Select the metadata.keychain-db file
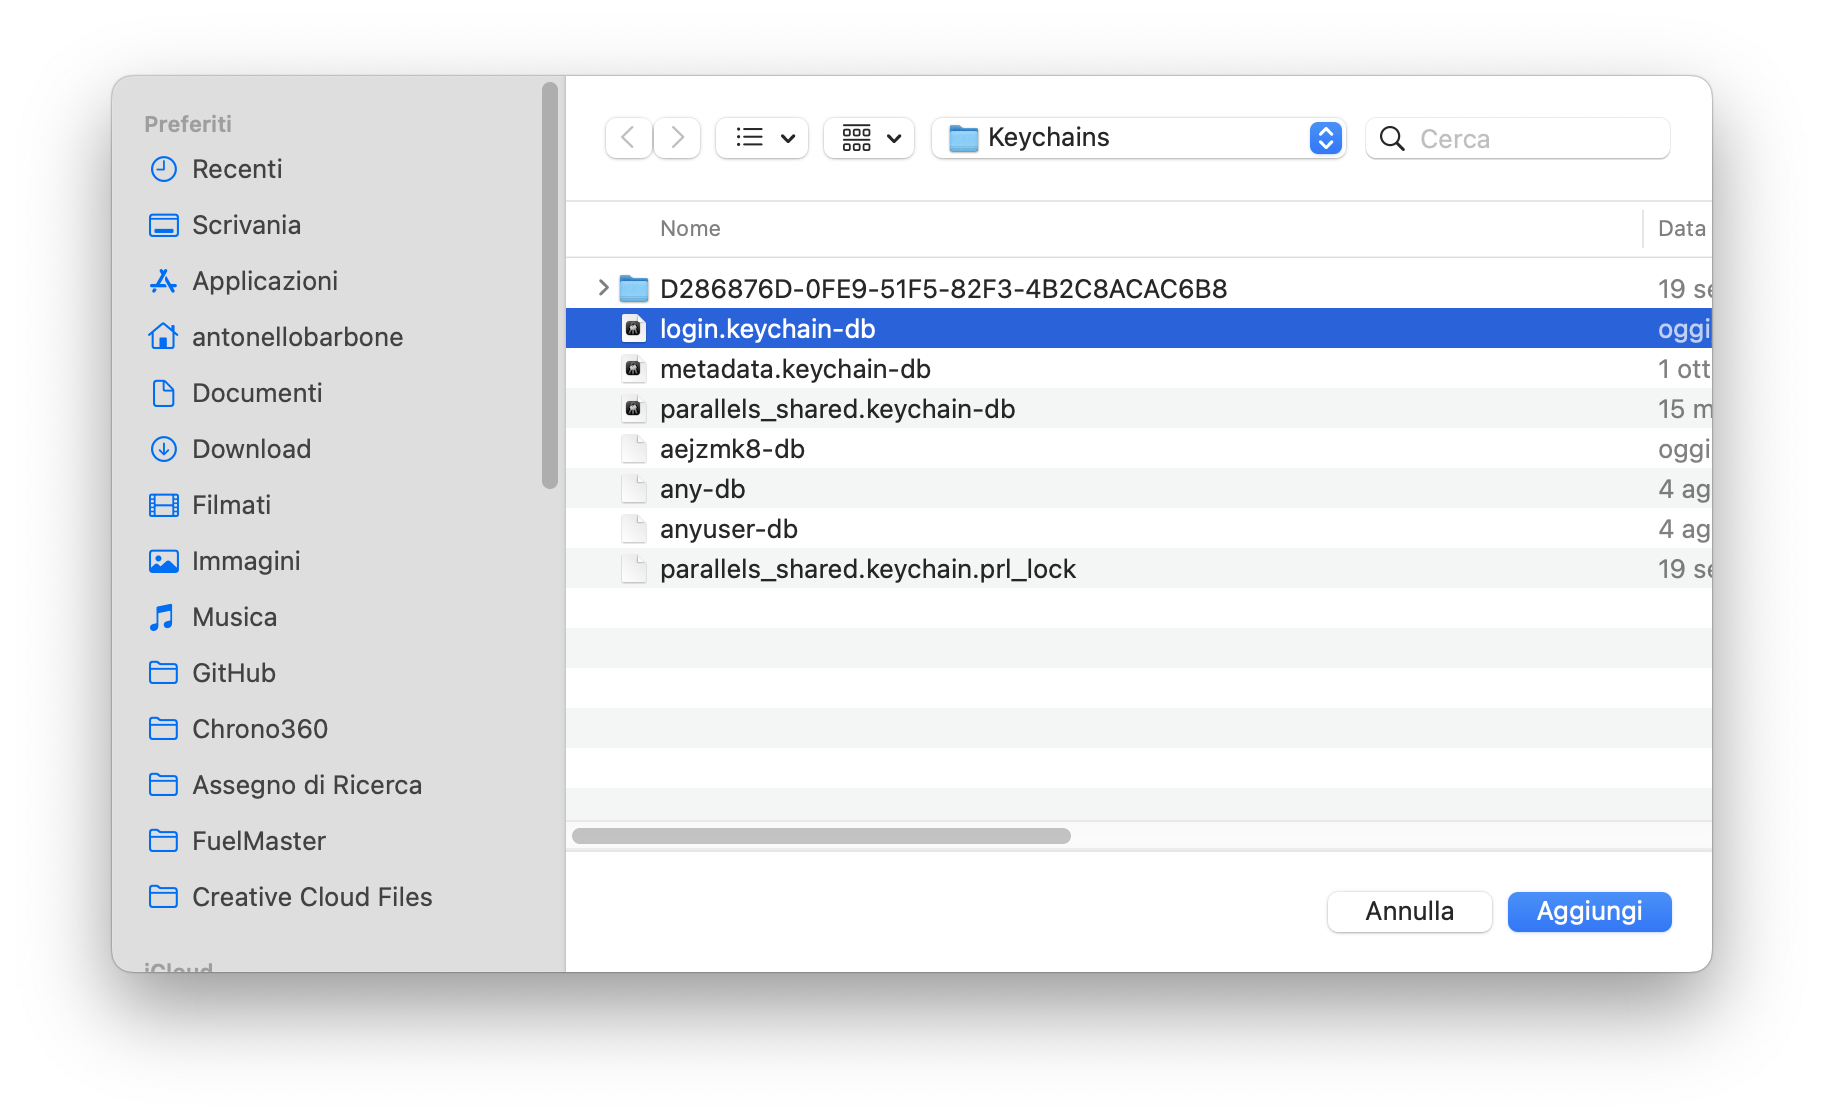1824x1120 pixels. (794, 368)
